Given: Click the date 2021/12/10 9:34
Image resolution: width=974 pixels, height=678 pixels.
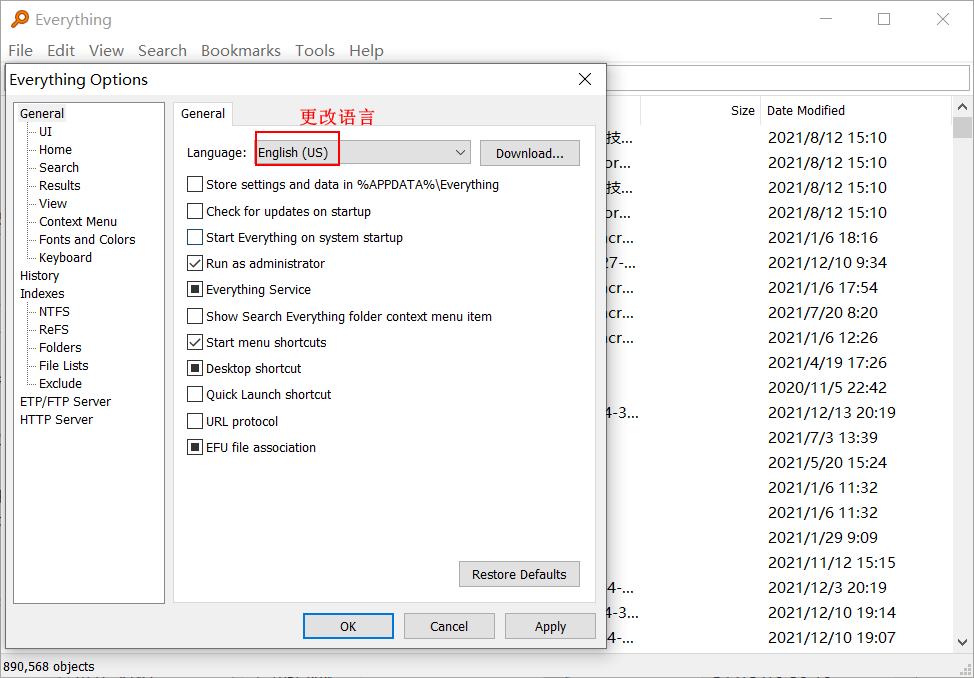Looking at the screenshot, I should (x=827, y=263).
